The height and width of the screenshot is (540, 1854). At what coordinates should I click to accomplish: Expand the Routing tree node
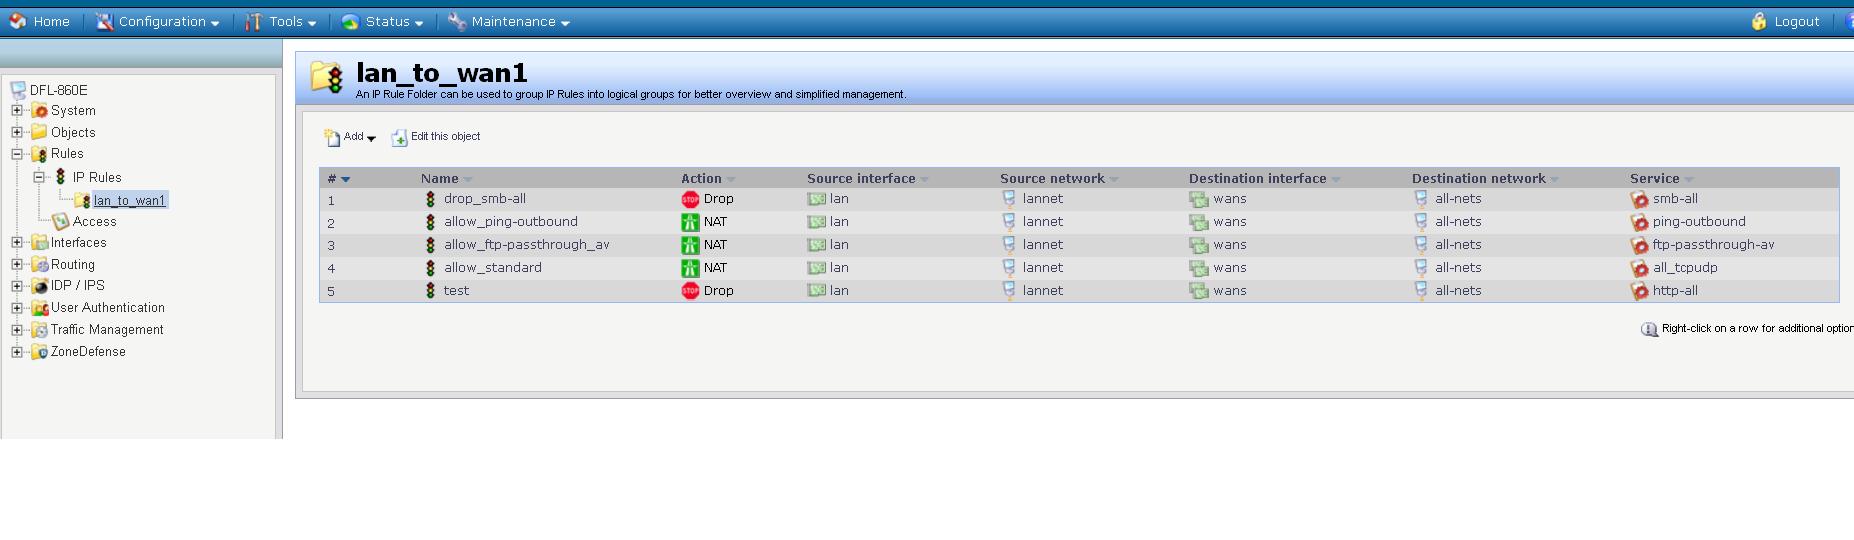pos(17,264)
